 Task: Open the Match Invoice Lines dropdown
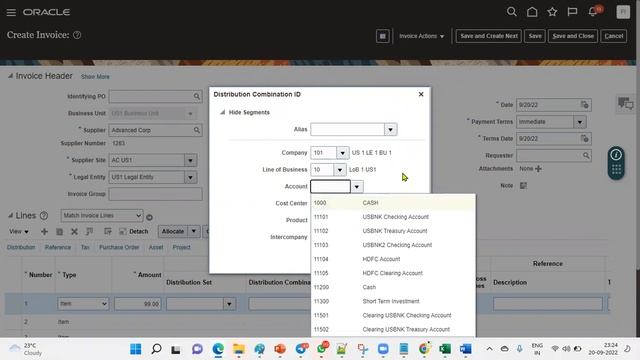click(x=102, y=216)
